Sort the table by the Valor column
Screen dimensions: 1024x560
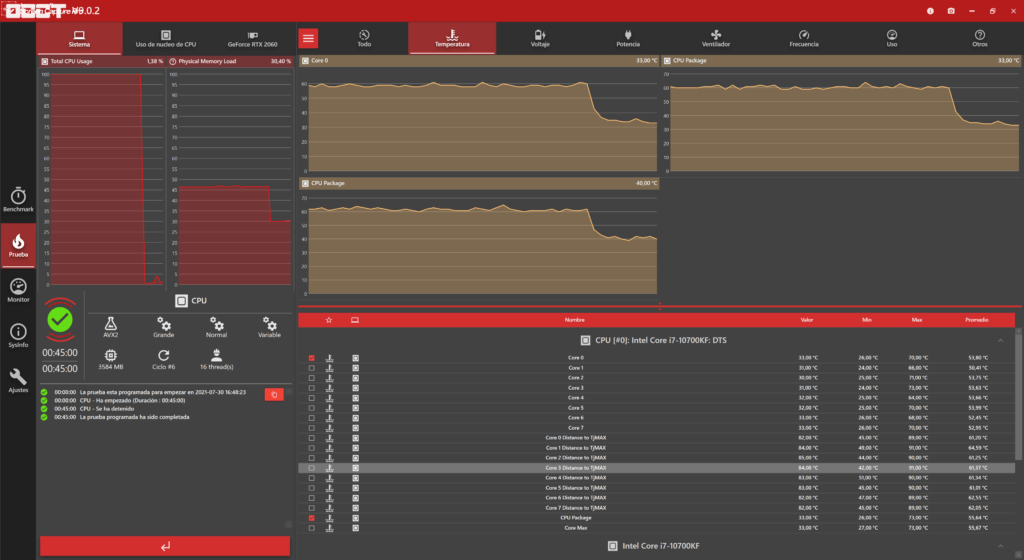coord(807,320)
